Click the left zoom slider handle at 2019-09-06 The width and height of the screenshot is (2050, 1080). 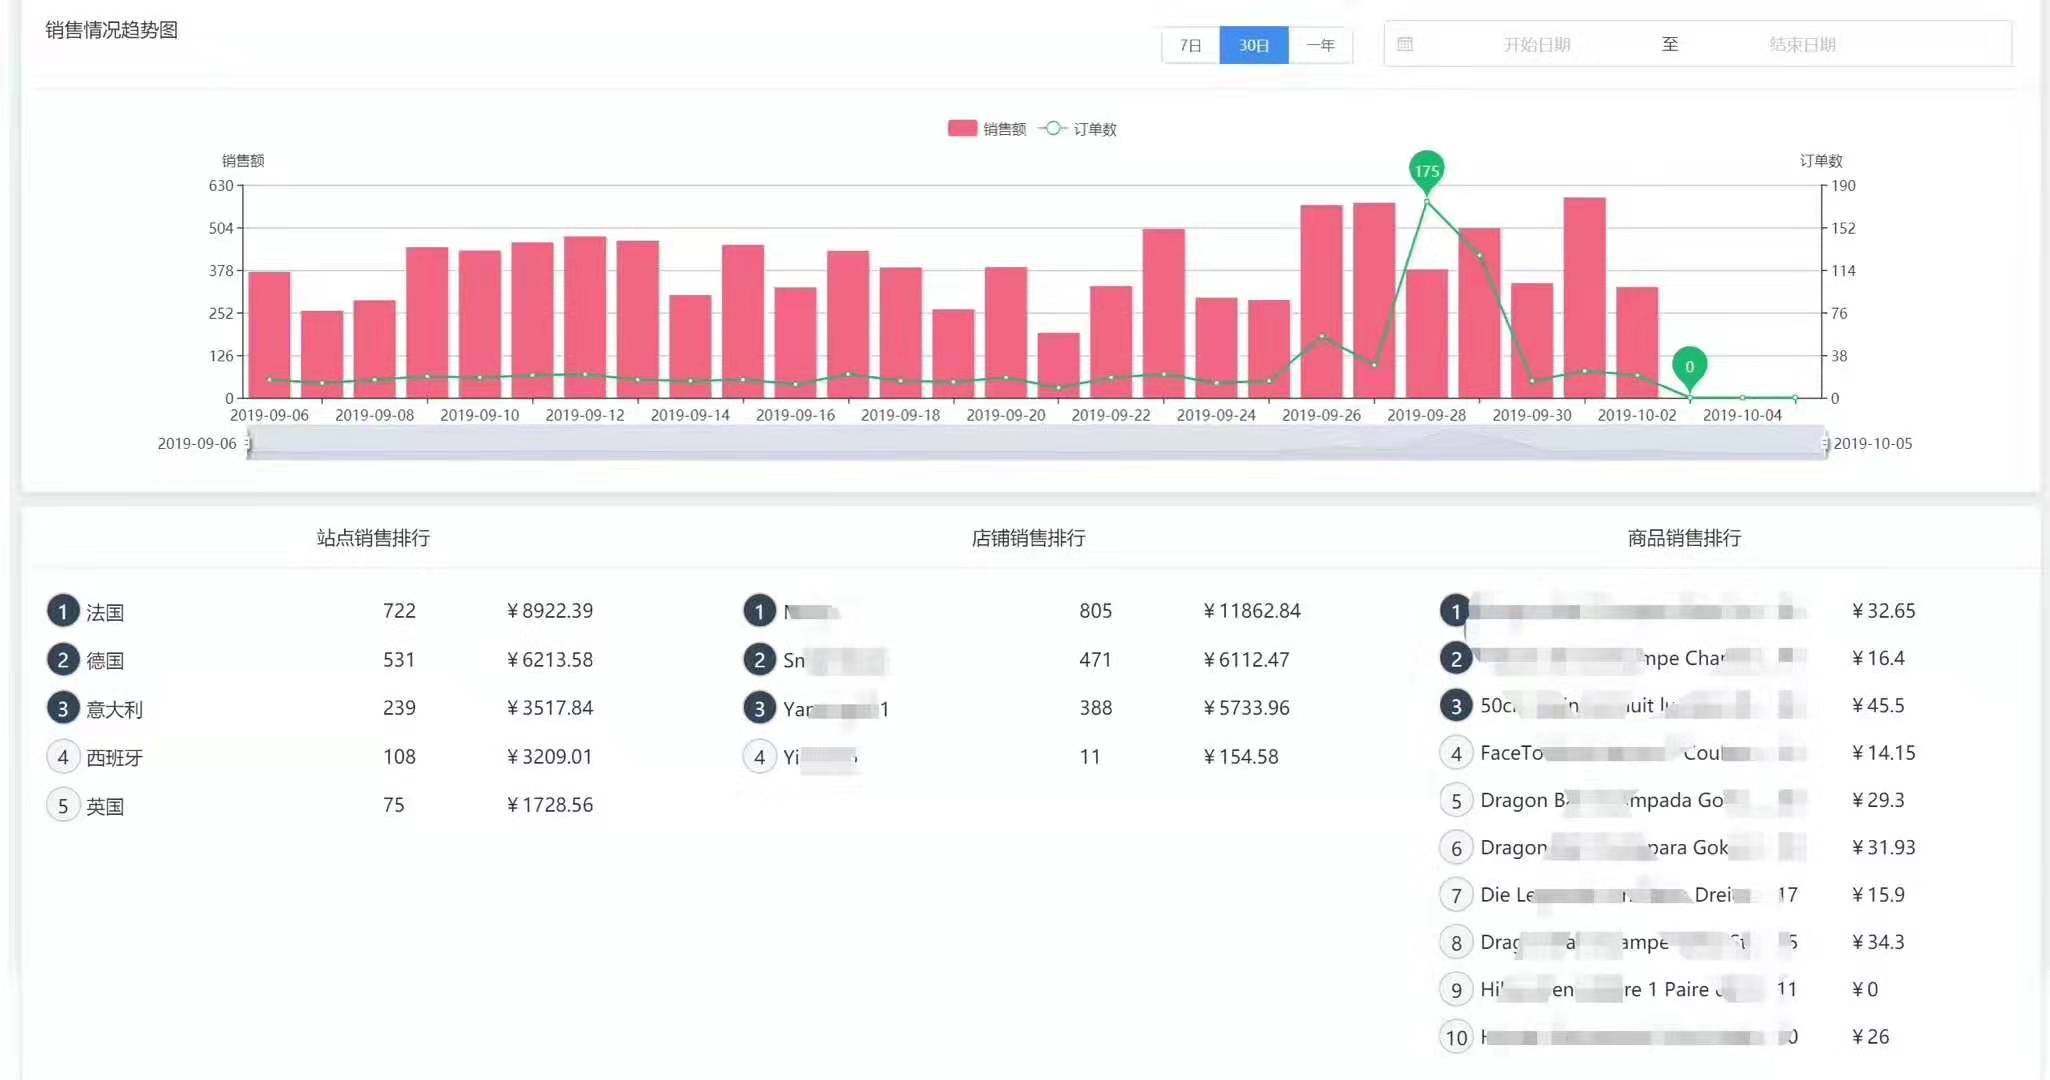pos(248,443)
